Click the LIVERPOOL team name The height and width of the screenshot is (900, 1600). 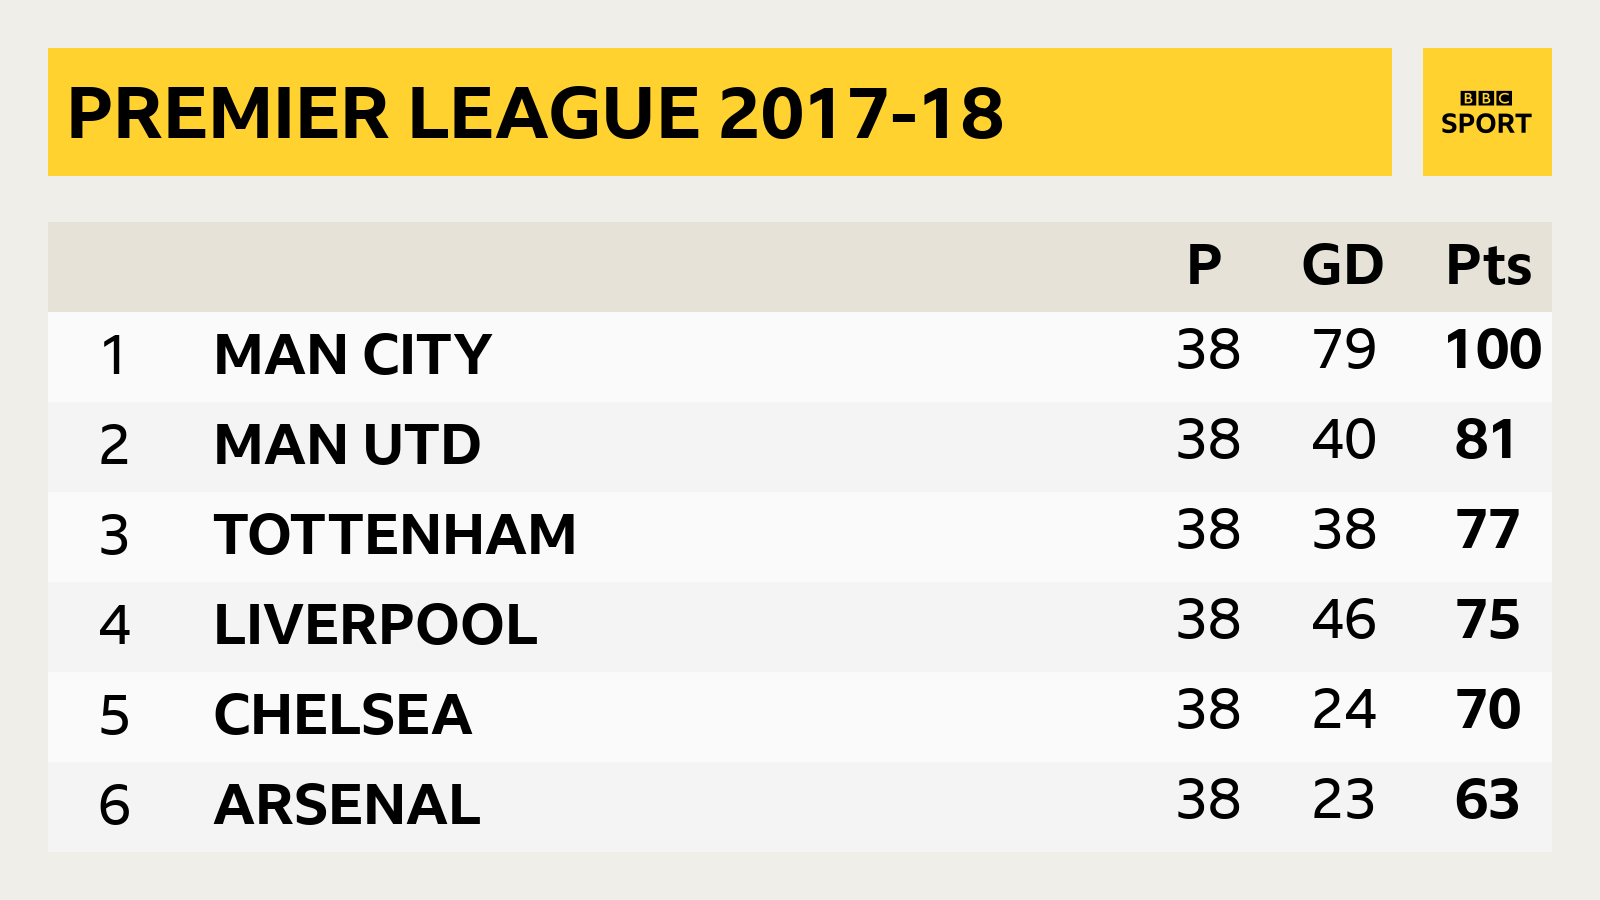[x=376, y=625]
